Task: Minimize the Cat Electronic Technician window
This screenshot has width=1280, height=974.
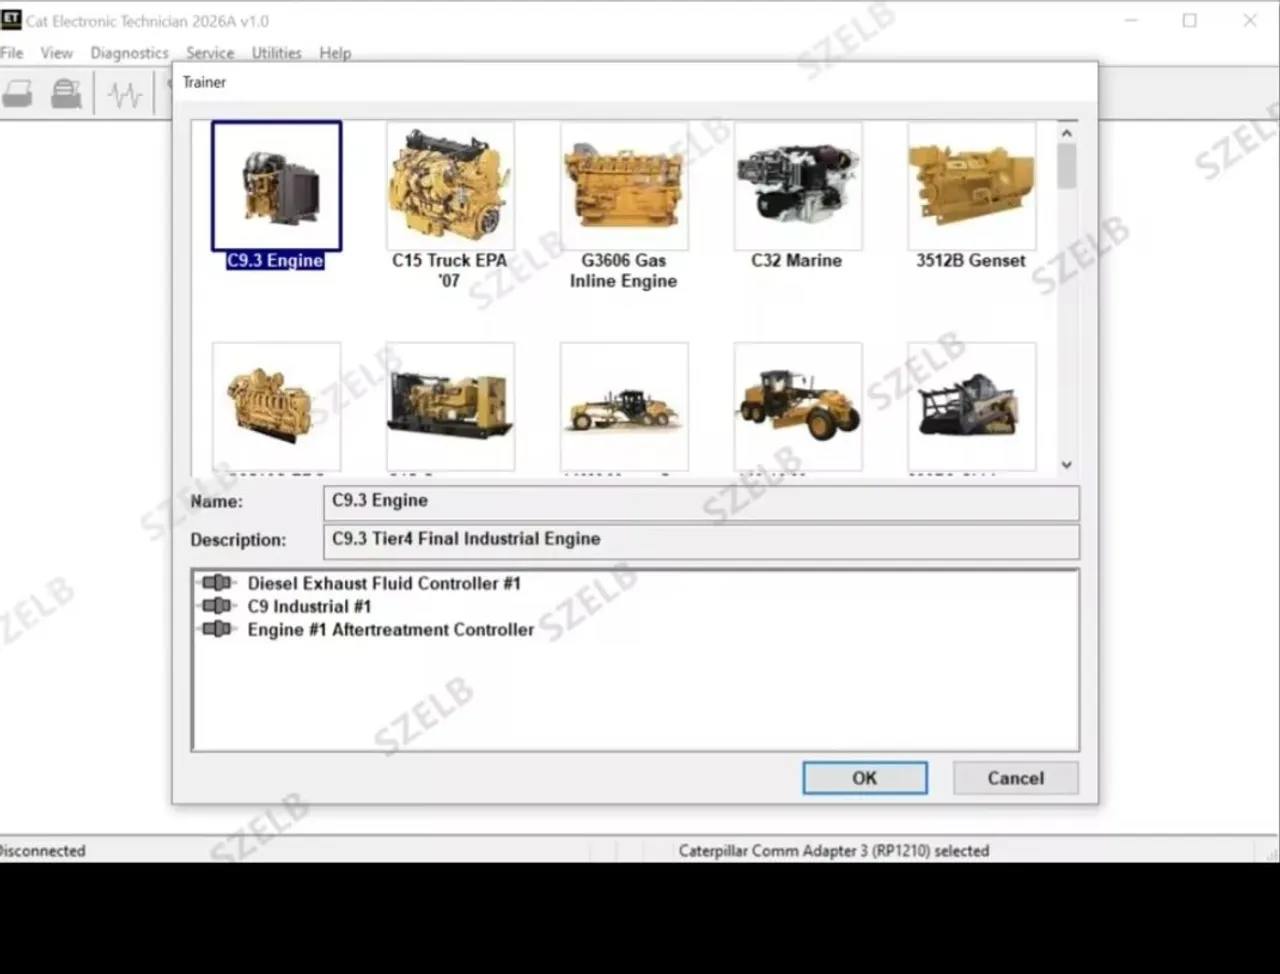Action: (x=1131, y=20)
